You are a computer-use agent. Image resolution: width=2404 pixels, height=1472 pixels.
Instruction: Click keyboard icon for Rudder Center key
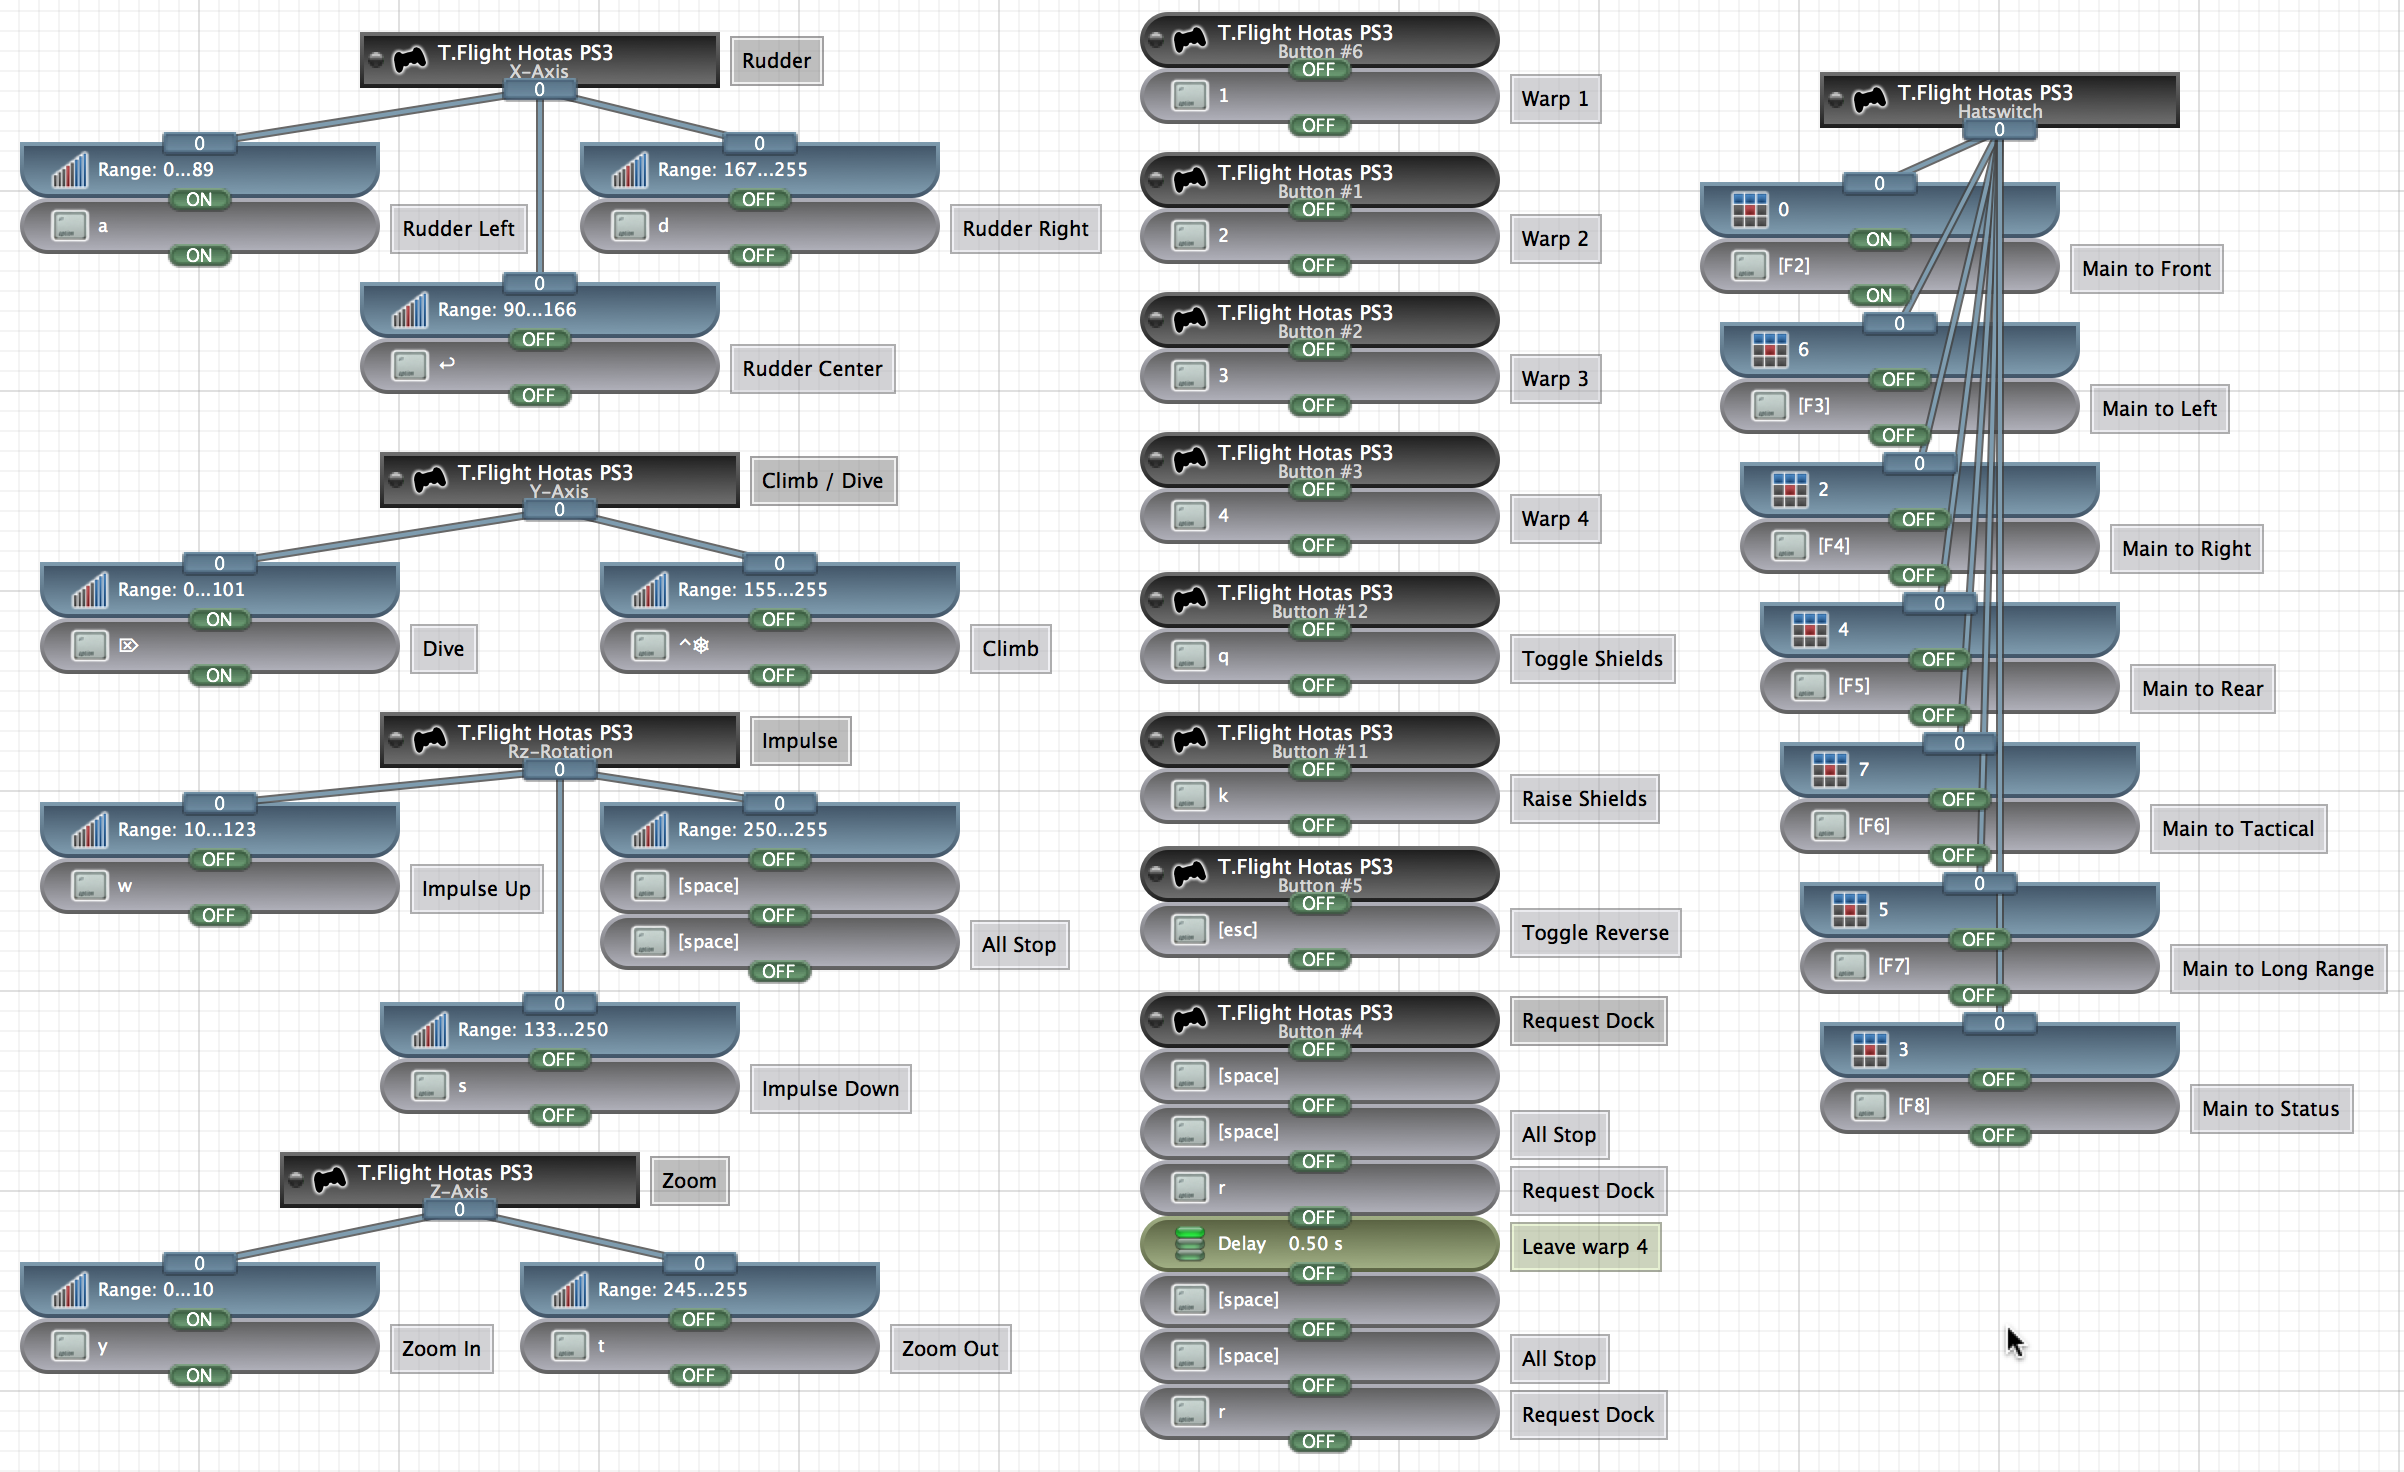pos(409,365)
